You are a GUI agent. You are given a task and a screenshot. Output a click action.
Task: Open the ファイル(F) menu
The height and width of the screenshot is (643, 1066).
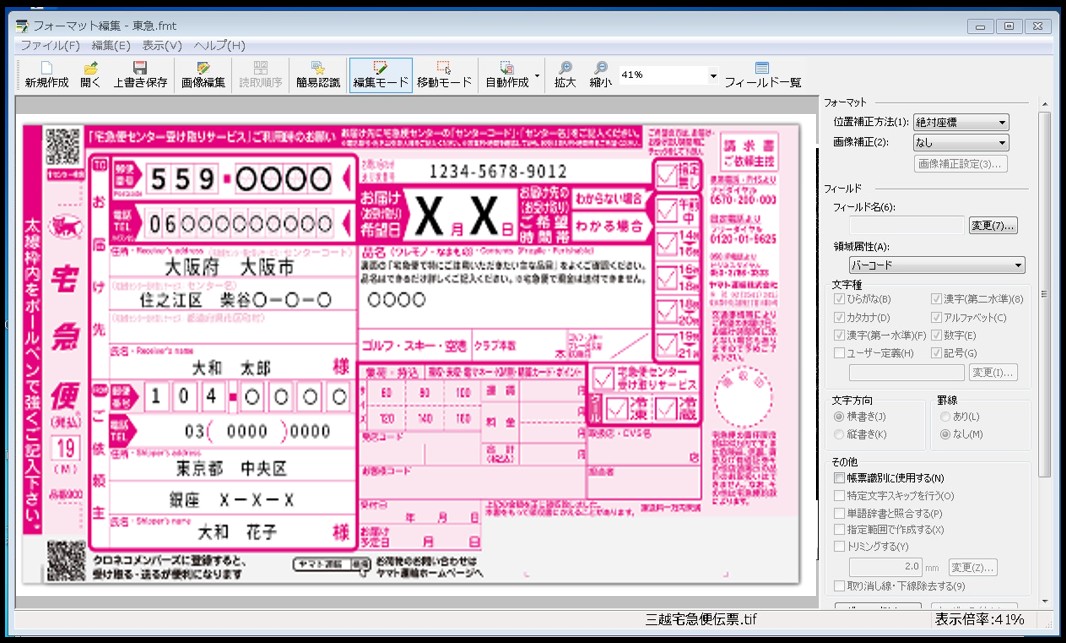coord(50,46)
